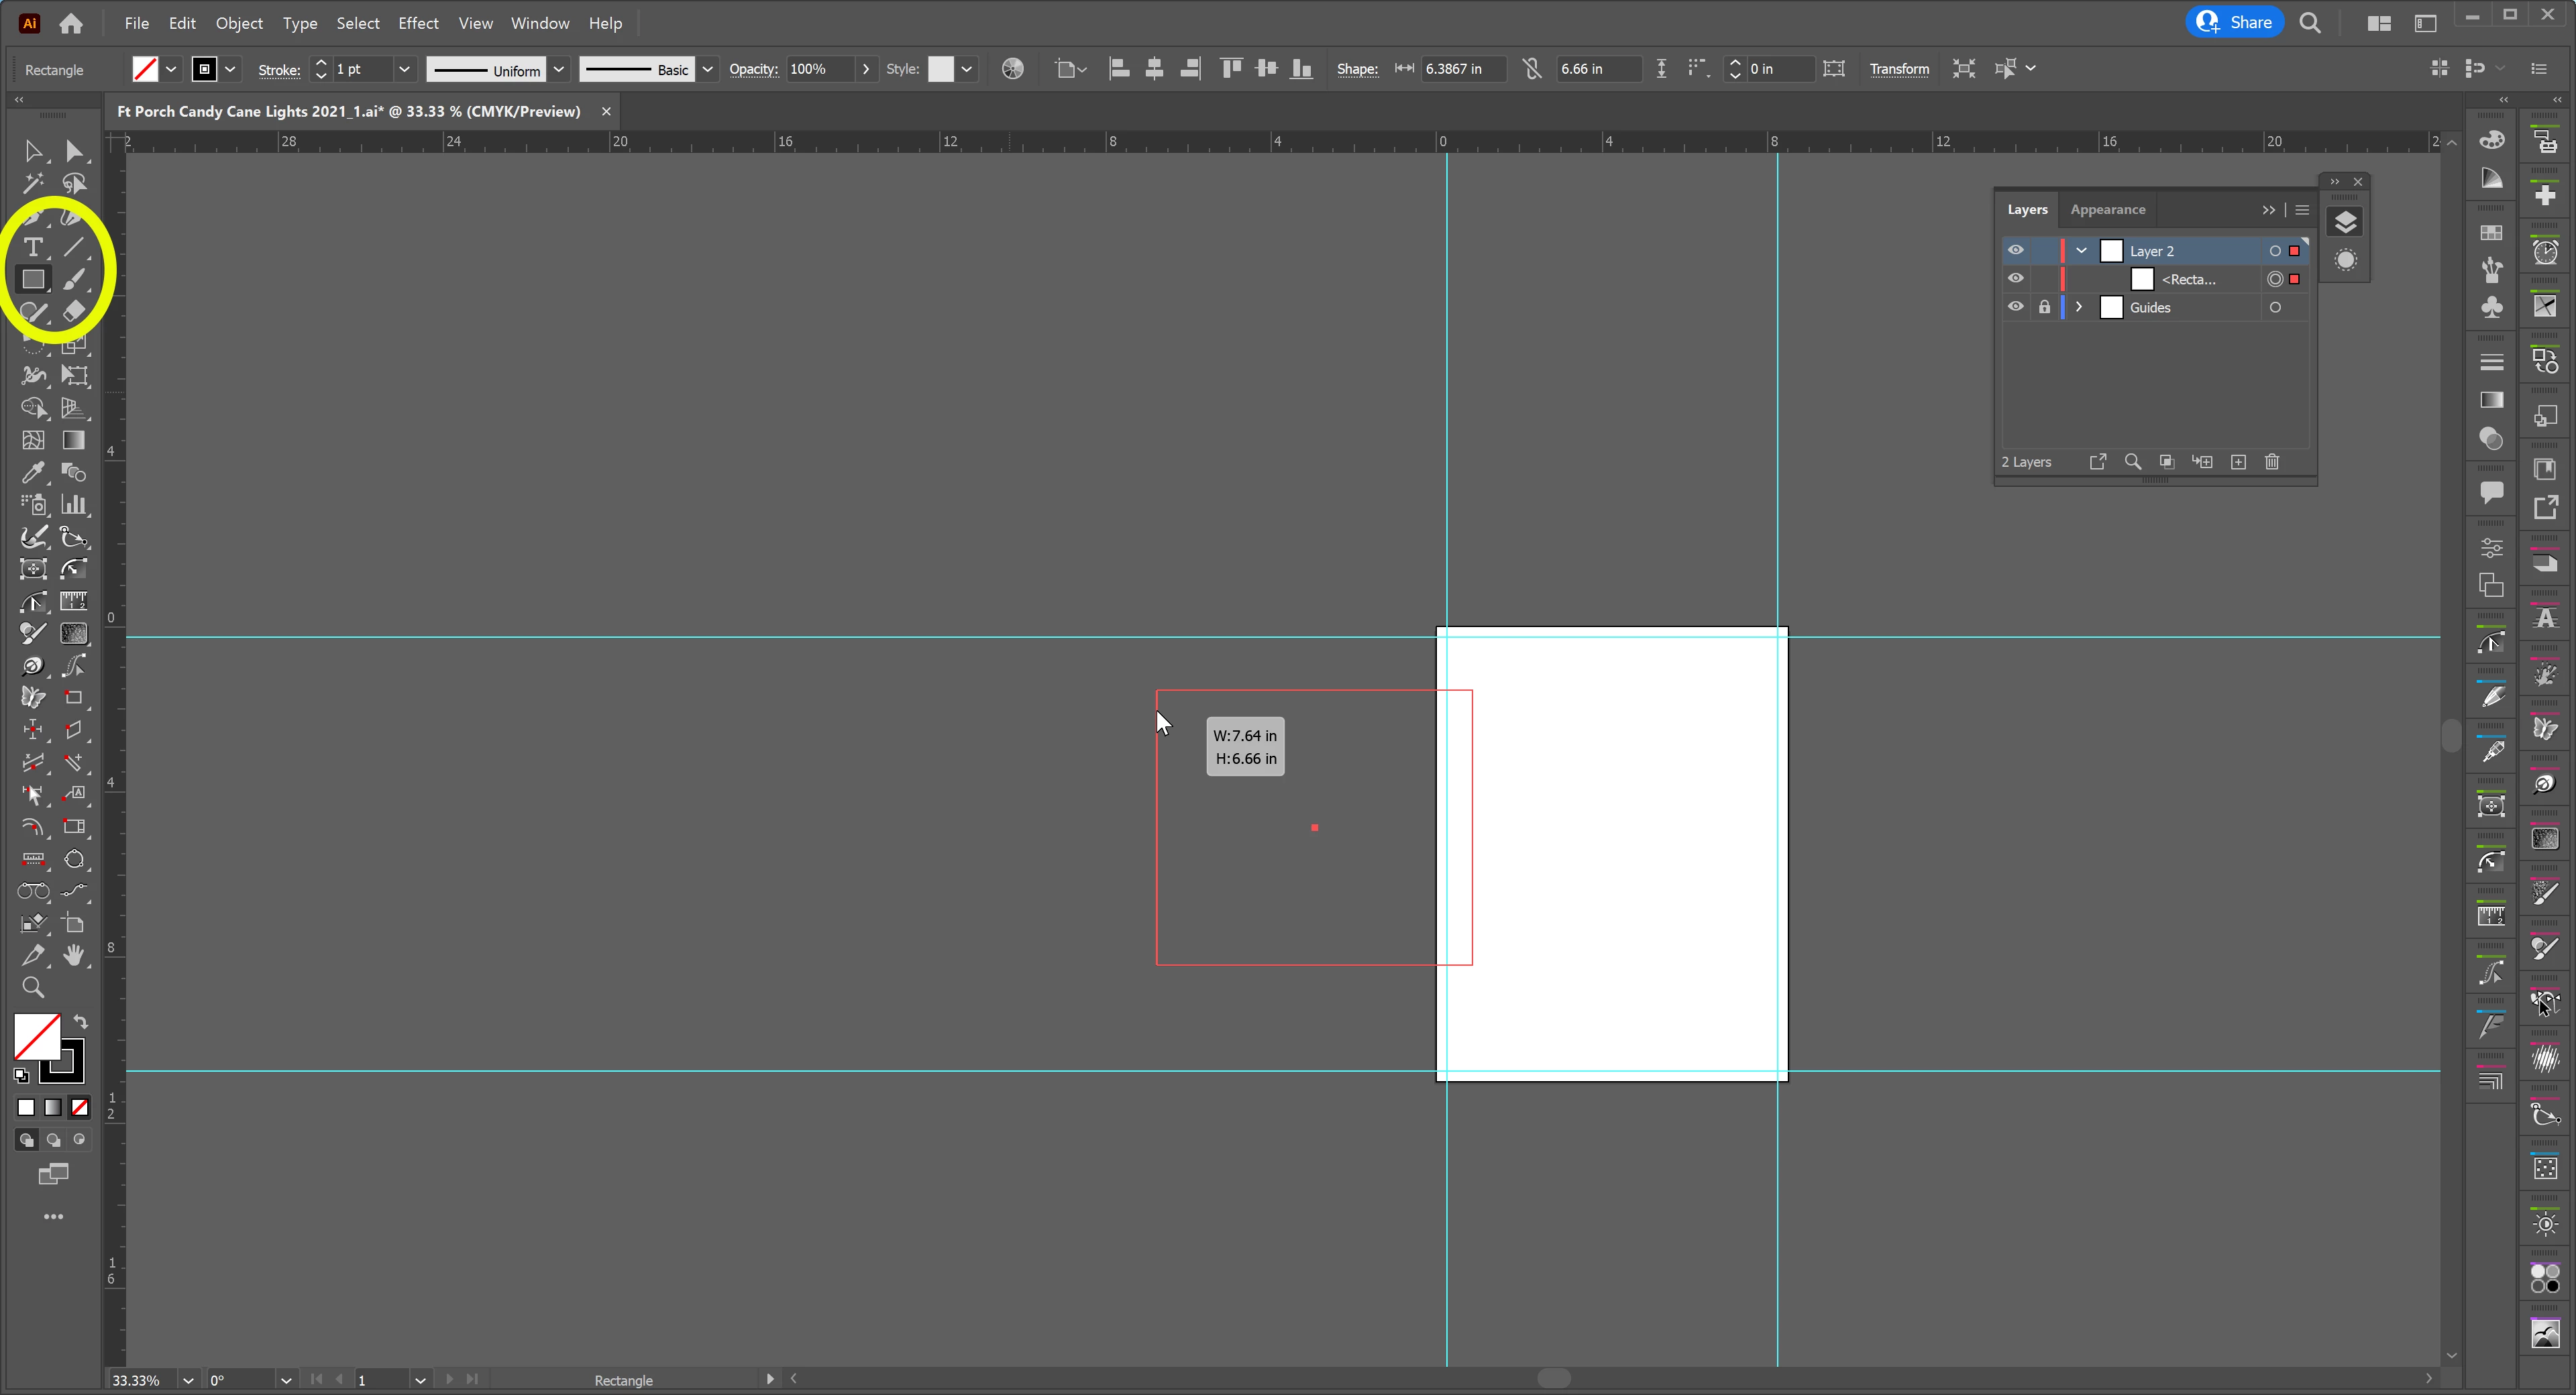The width and height of the screenshot is (2576, 1395).
Task: Click Layer 2 target circle
Action: 2275,250
